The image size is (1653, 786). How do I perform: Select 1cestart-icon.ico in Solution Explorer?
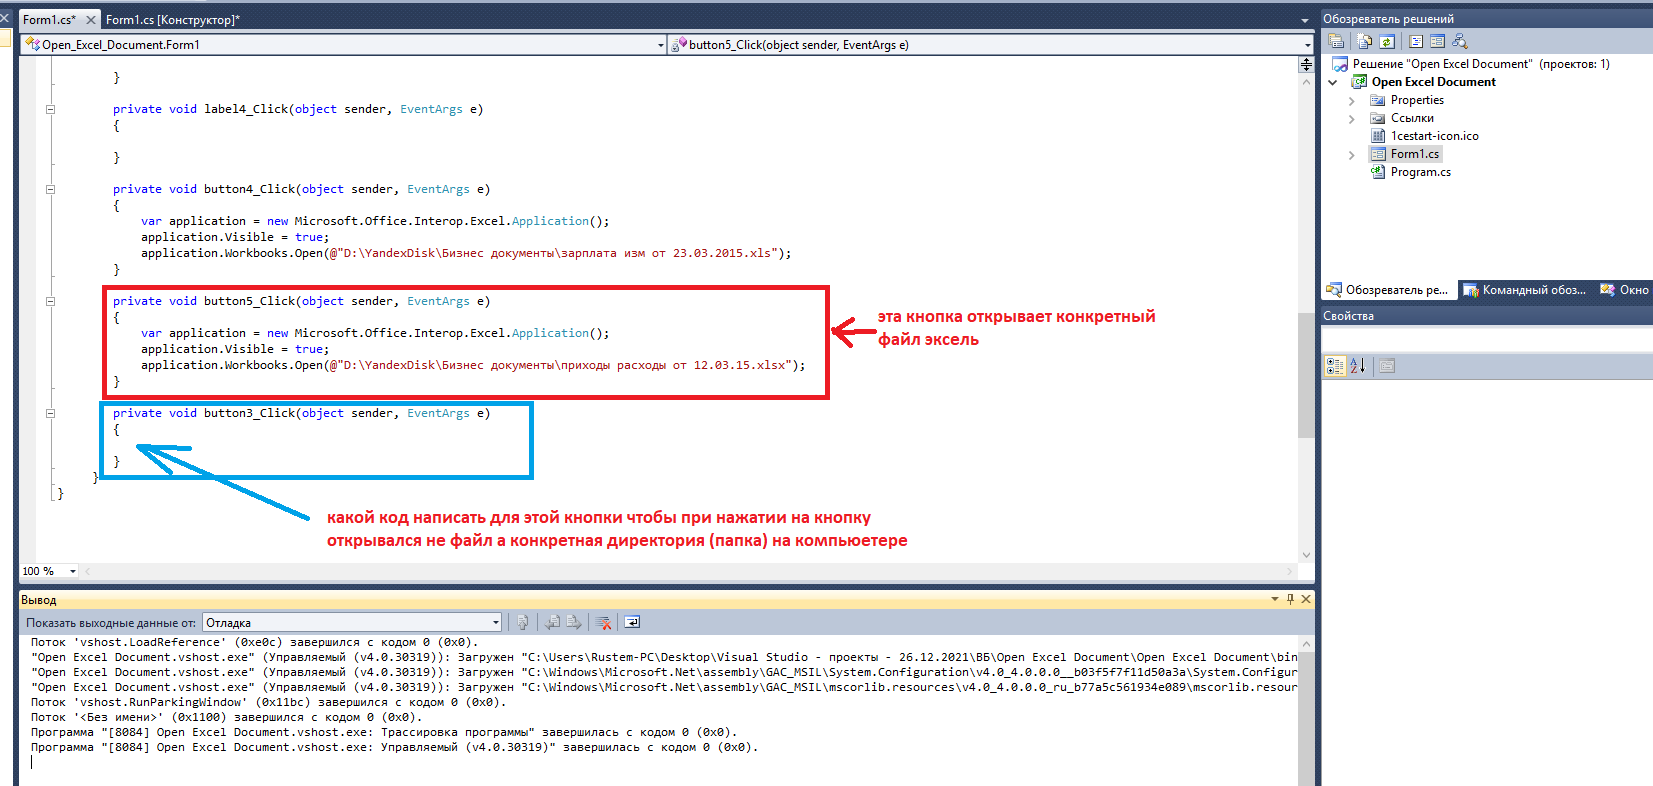click(1434, 136)
